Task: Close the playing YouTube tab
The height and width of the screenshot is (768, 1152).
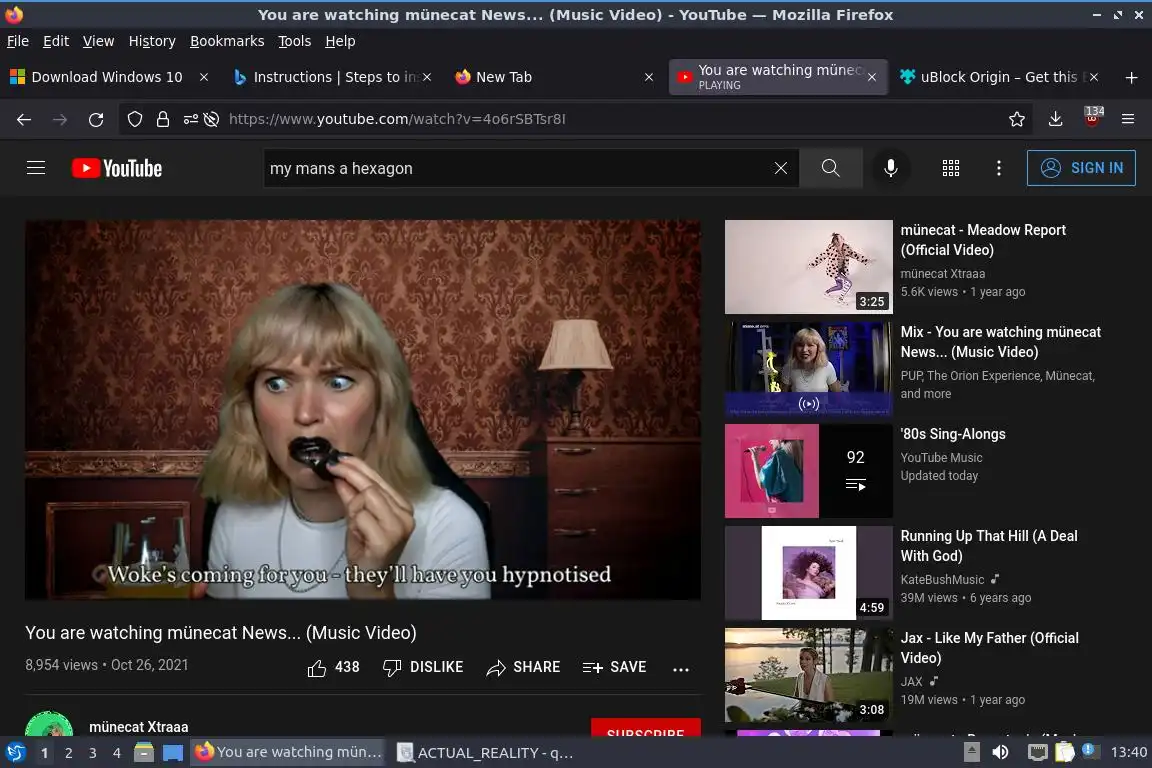Action: tap(871, 77)
